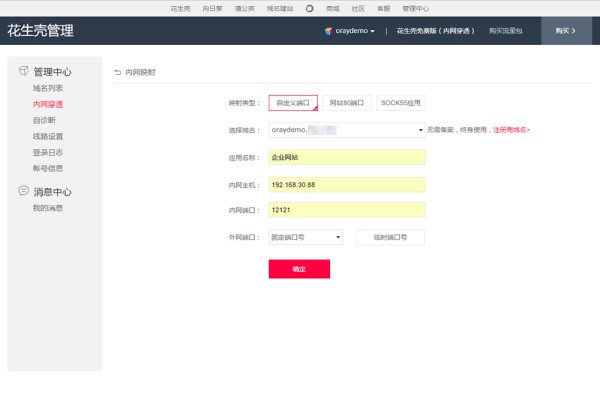600x400 pixels.
Task: Click 花生壳免费版（内网穿透）in the header
Action: click(435, 31)
